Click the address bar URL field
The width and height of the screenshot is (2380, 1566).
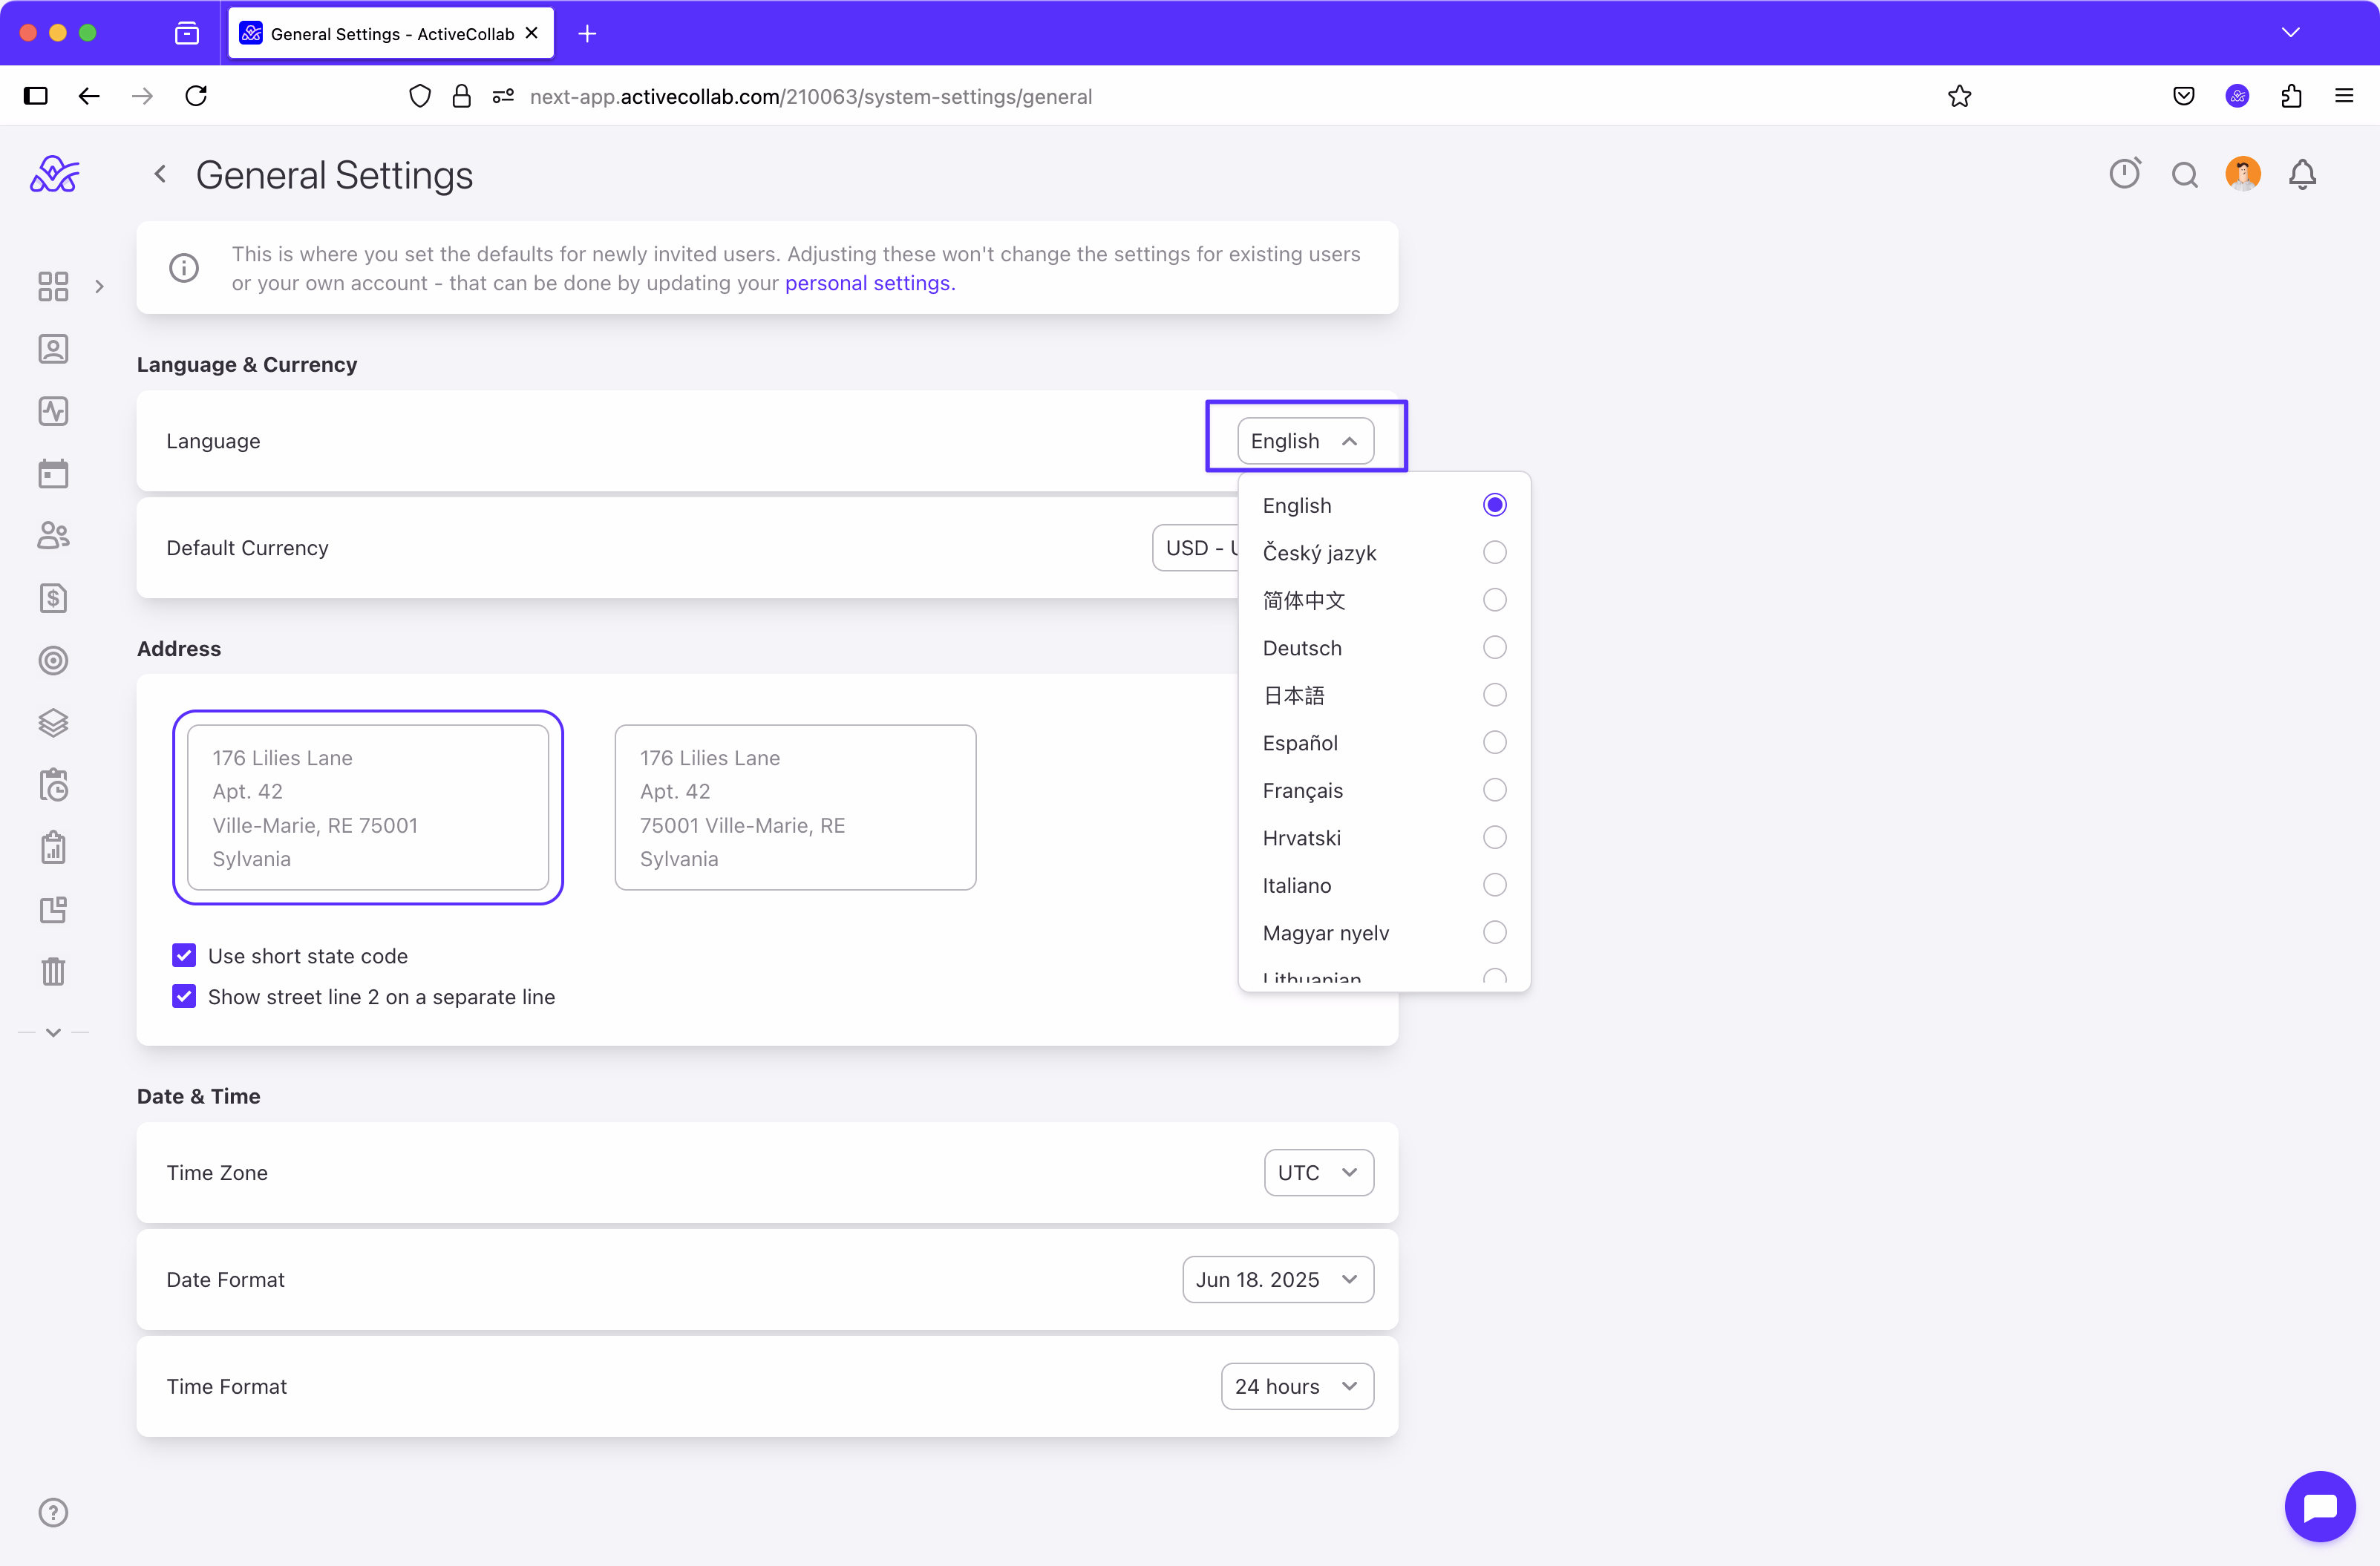(x=811, y=97)
